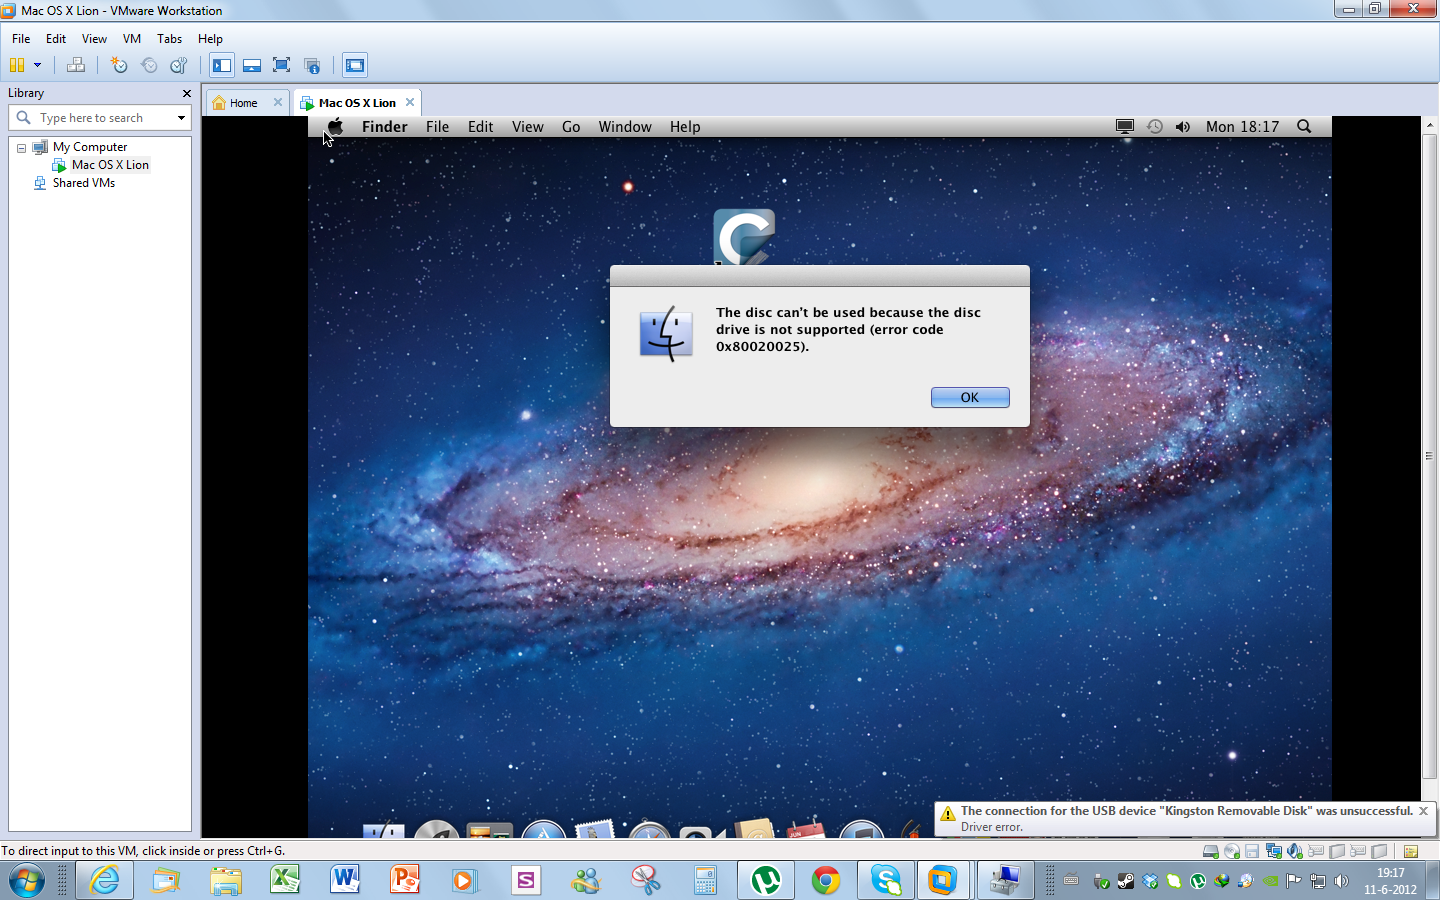
Task: Toggle the console view toolbar button
Action: point(355,65)
